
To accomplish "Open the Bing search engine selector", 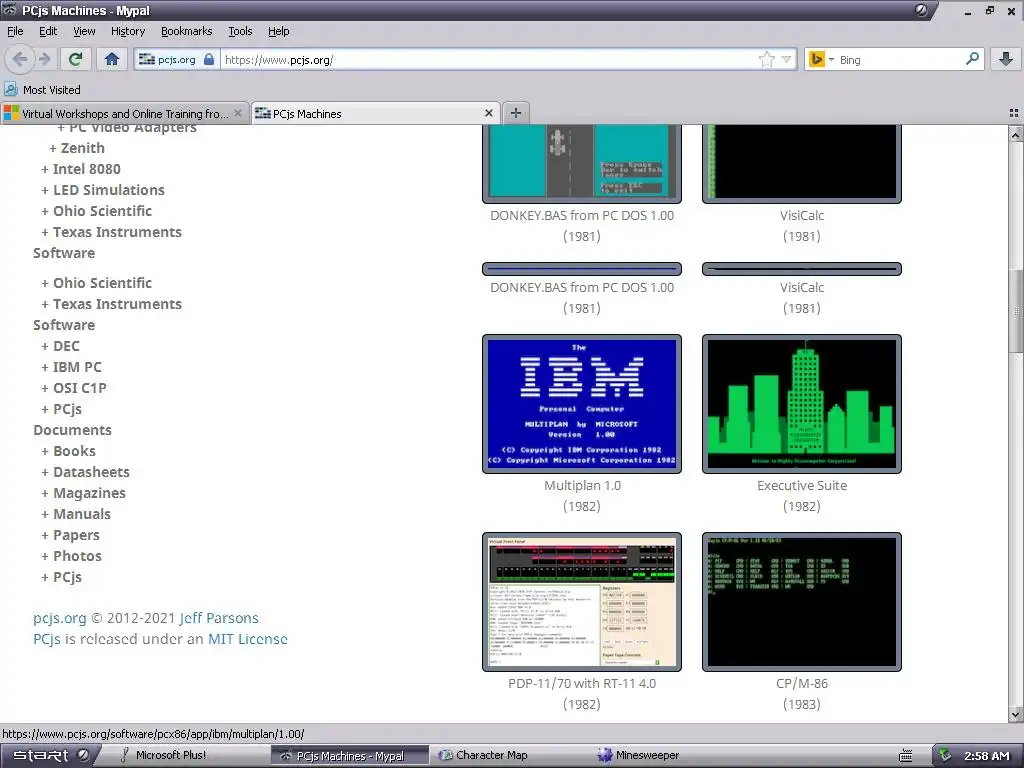I will [822, 59].
